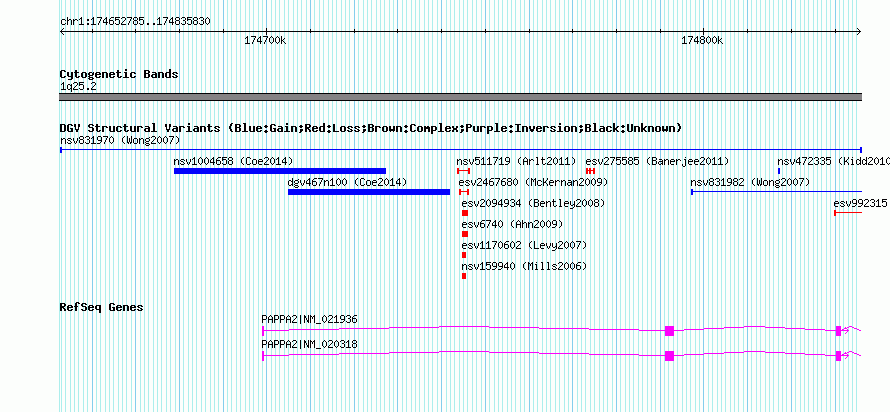
Task: Click the 174800k ruler label
Action: pyautogui.click(x=702, y=41)
